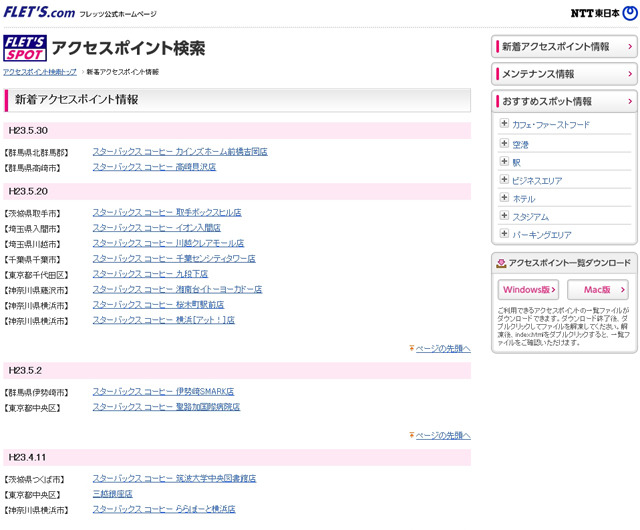Expand スタジアム plus icon
The height and width of the screenshot is (530, 640).
pyautogui.click(x=504, y=216)
